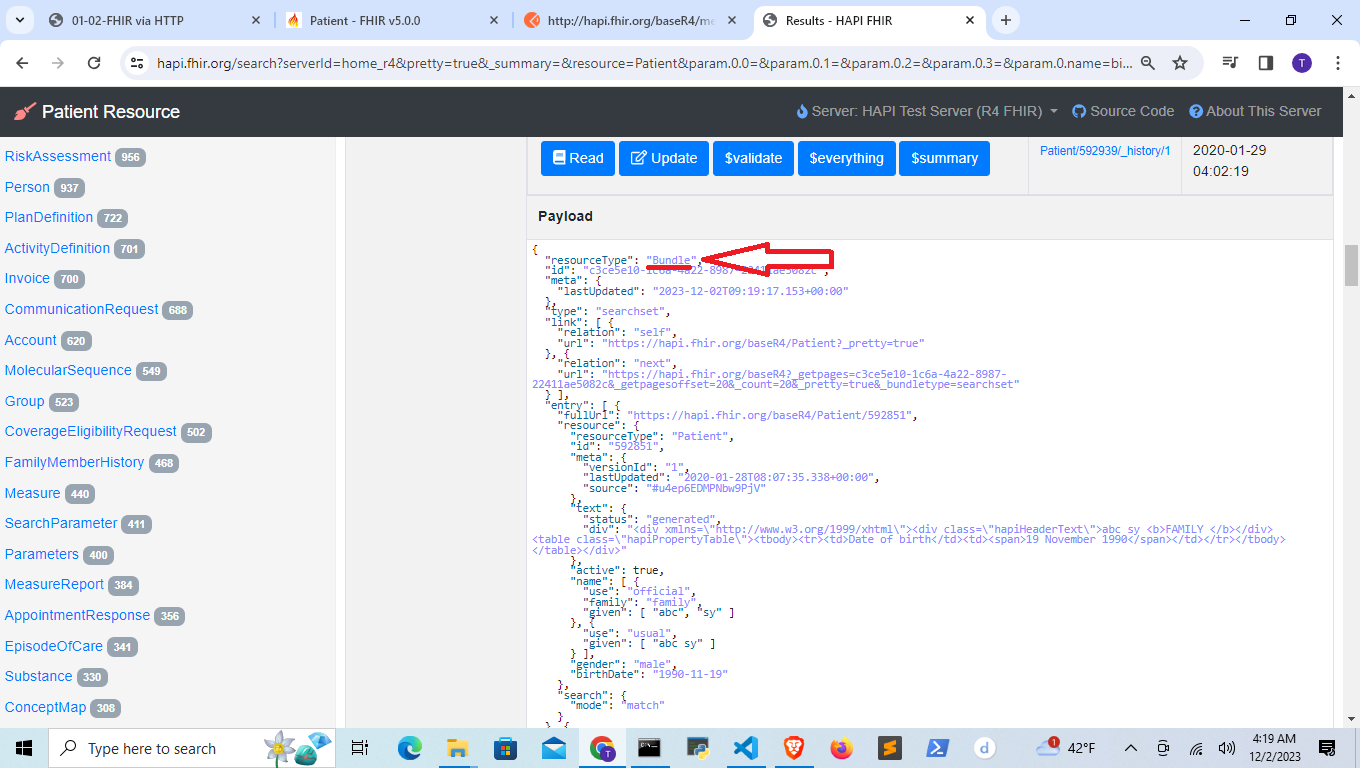
Task: Open Visual Studio Code from the taskbar
Action: click(x=746, y=747)
